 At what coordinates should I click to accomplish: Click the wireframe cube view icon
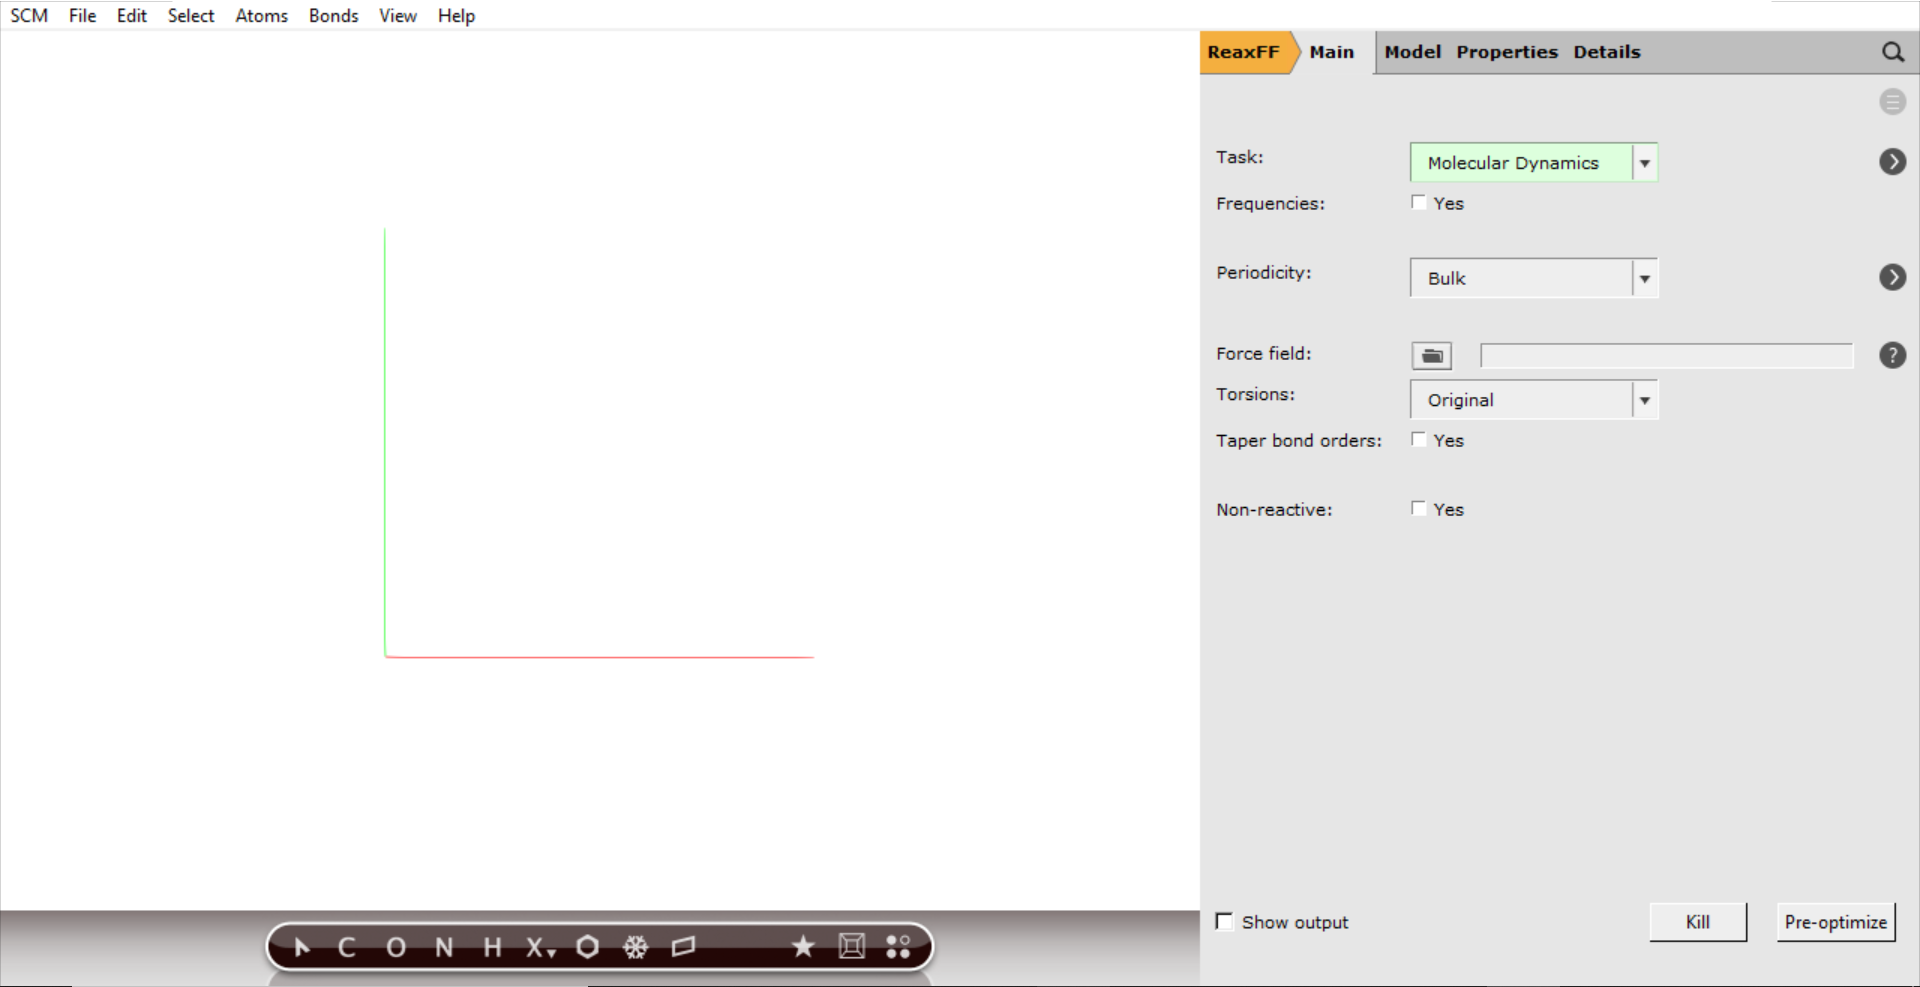(x=852, y=946)
